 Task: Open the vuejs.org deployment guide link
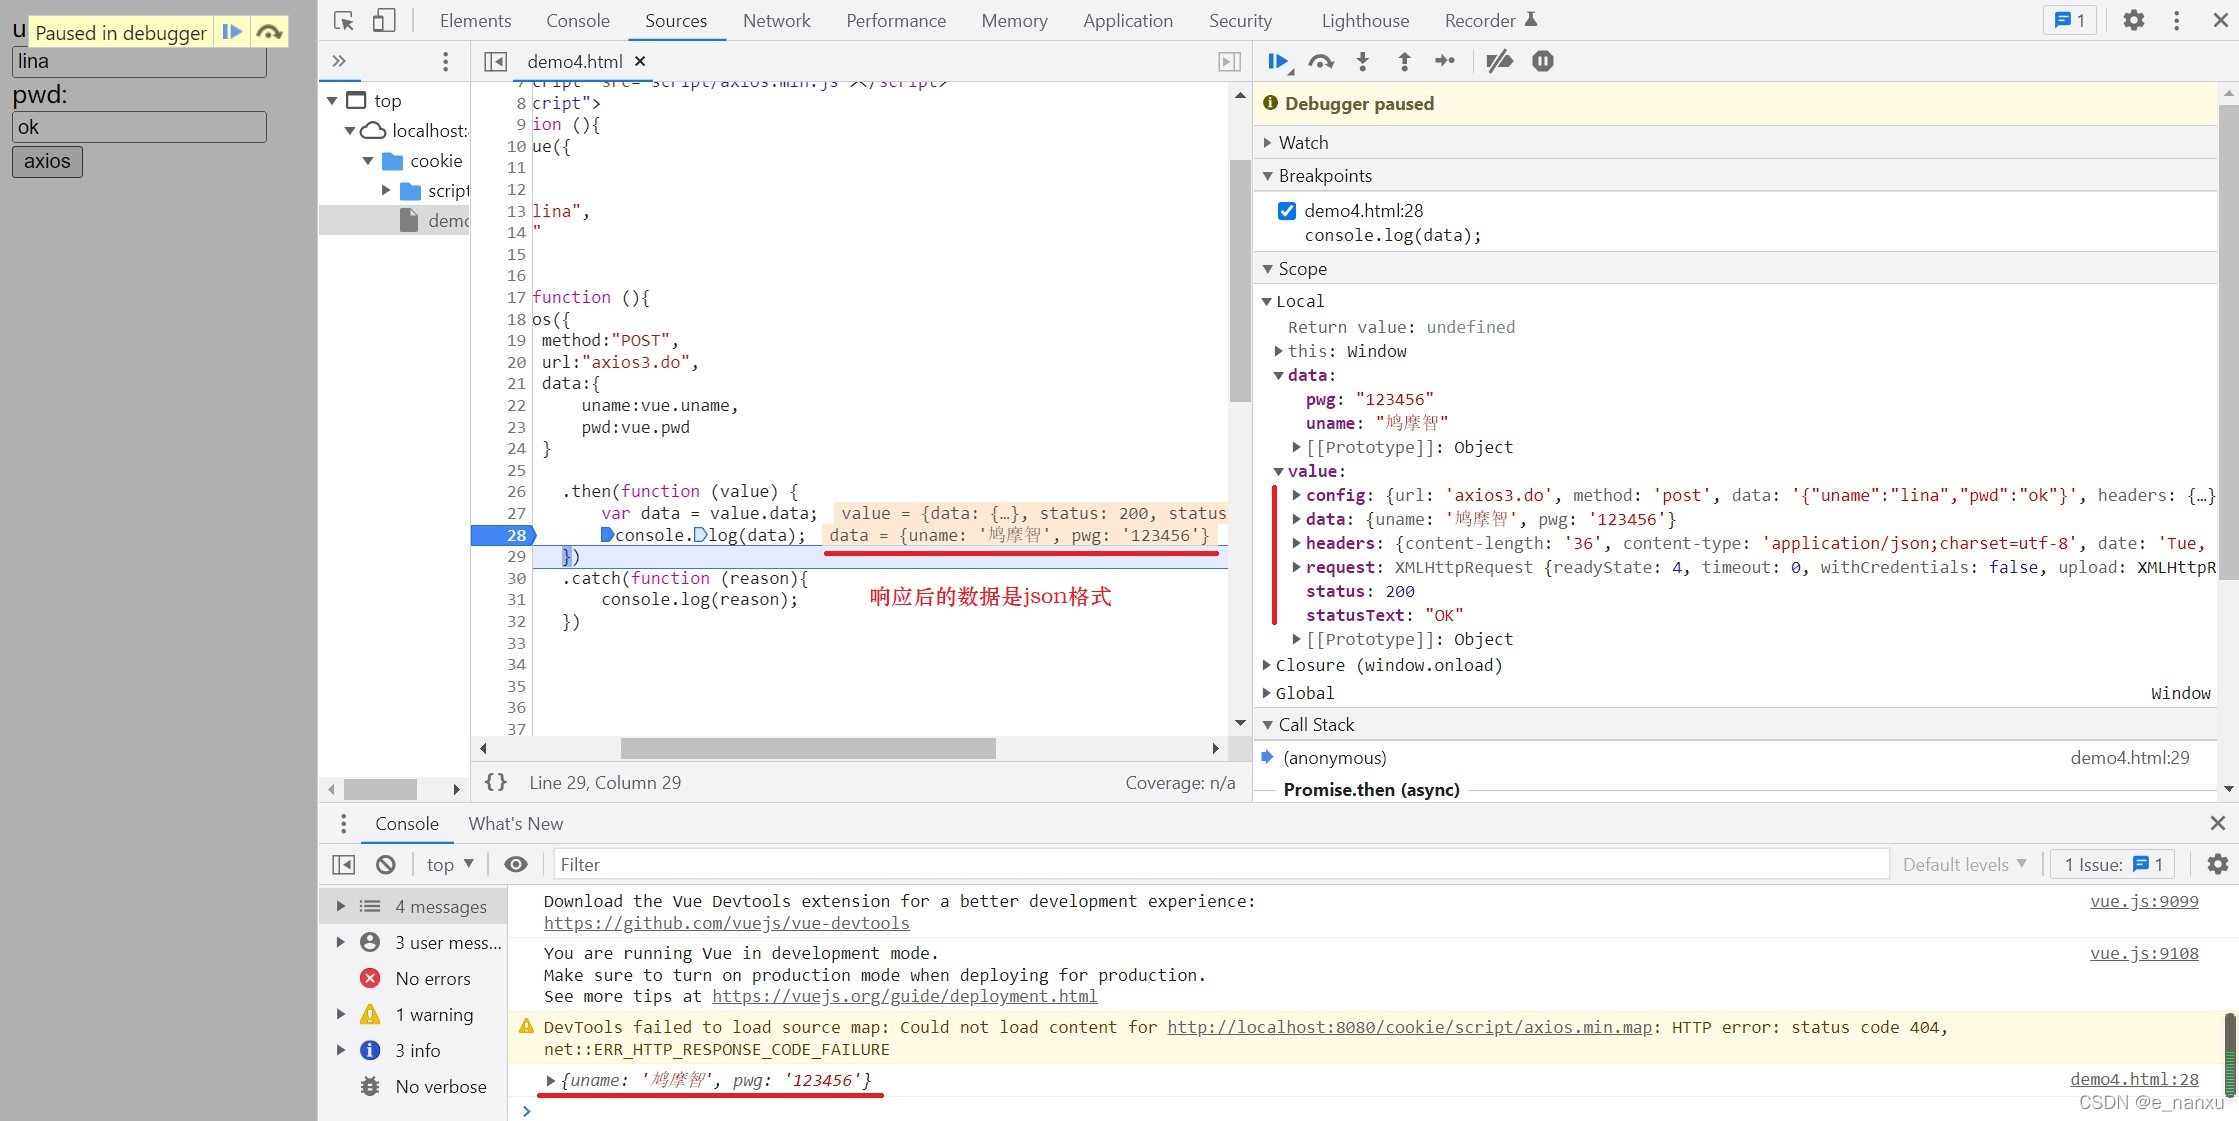tap(905, 996)
